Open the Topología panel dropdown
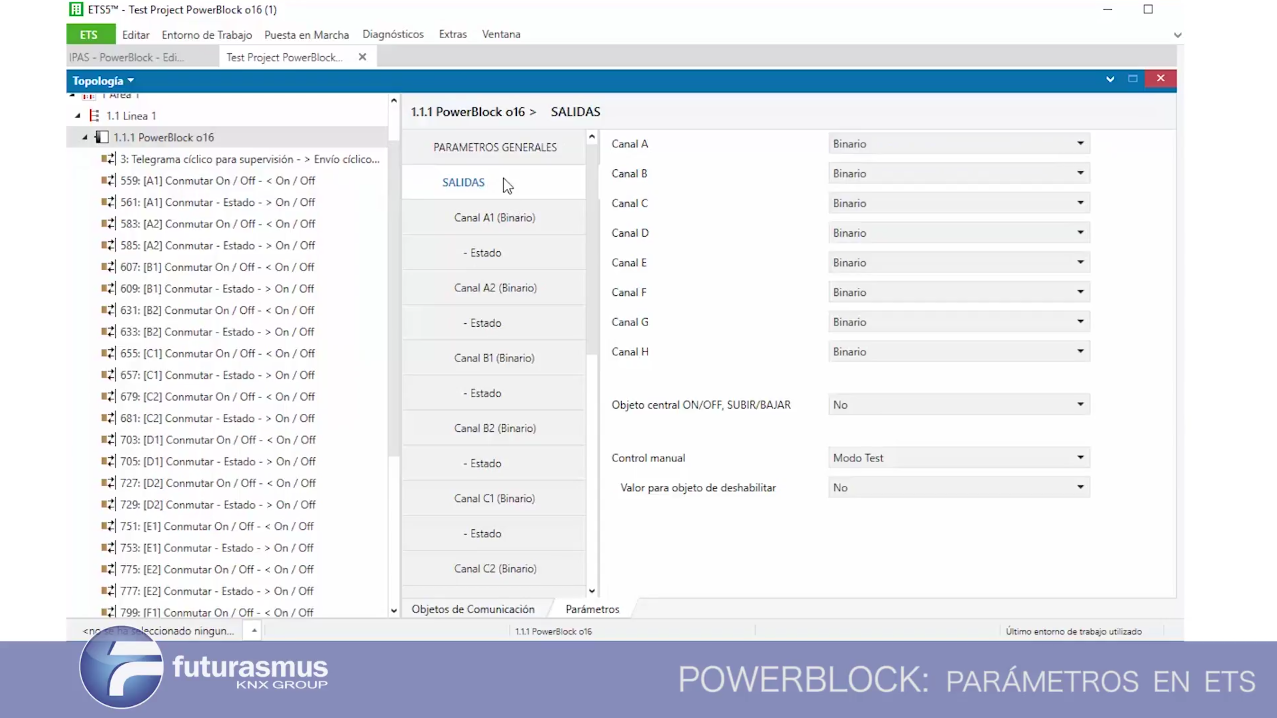The height and width of the screenshot is (718, 1277). [103, 81]
